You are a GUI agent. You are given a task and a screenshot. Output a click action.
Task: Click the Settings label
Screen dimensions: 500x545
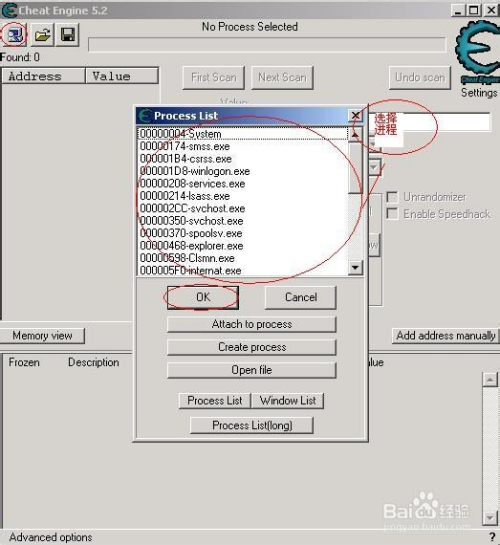pyautogui.click(x=479, y=93)
